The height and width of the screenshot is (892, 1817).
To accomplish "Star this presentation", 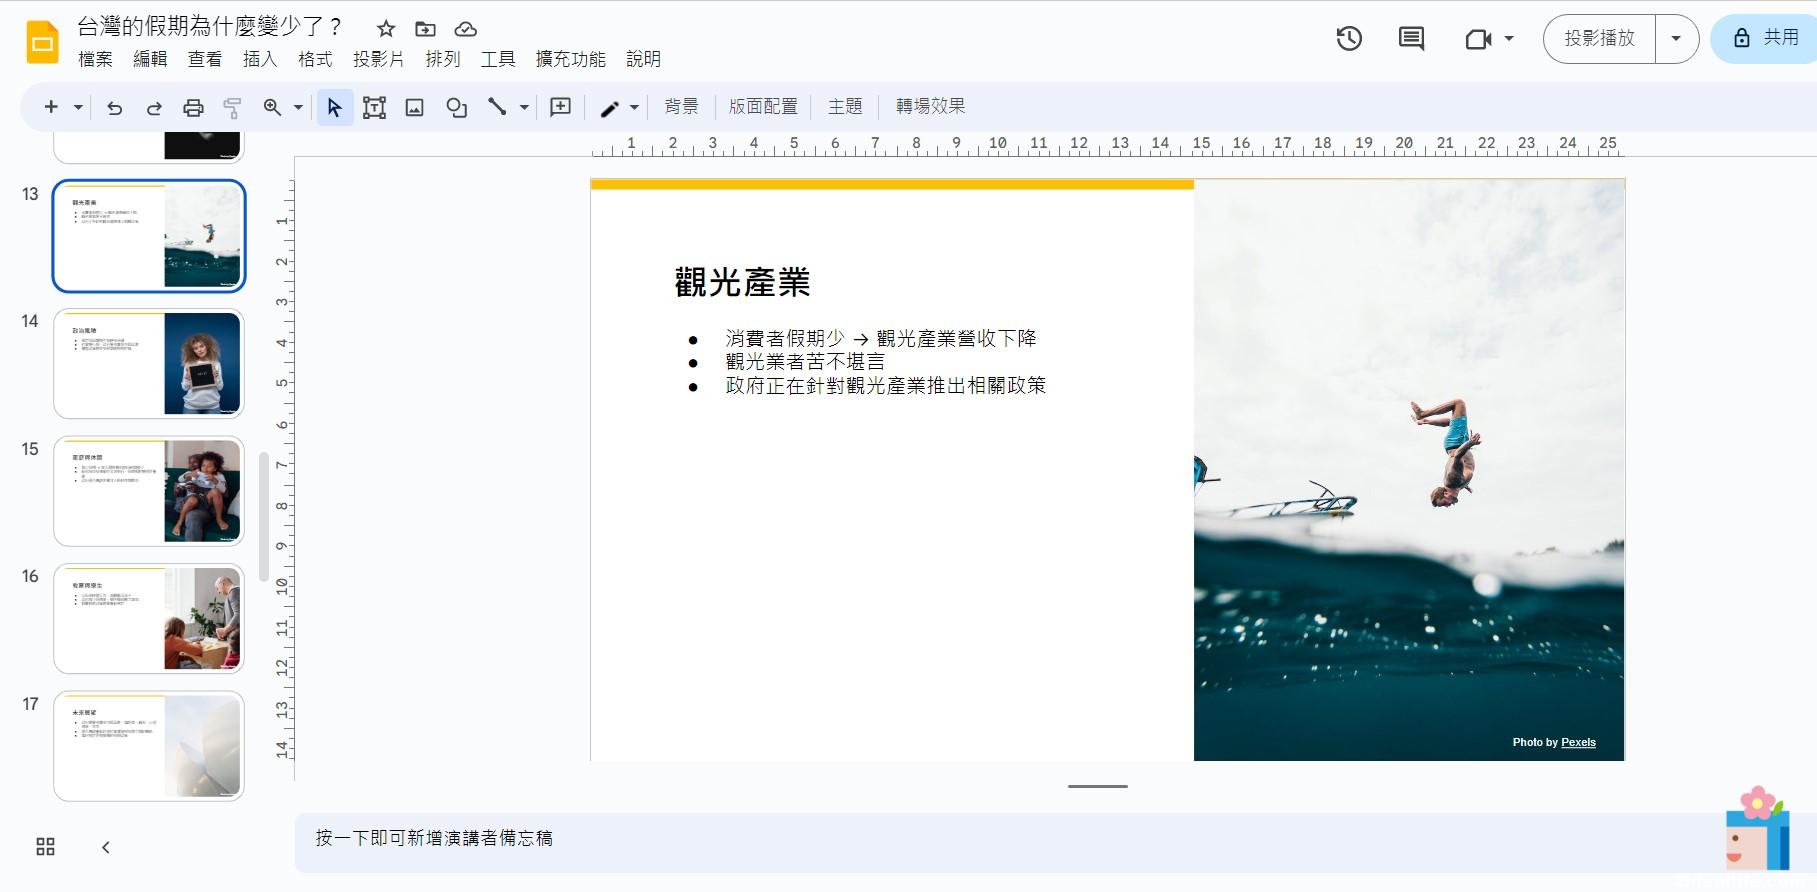I will 386,29.
